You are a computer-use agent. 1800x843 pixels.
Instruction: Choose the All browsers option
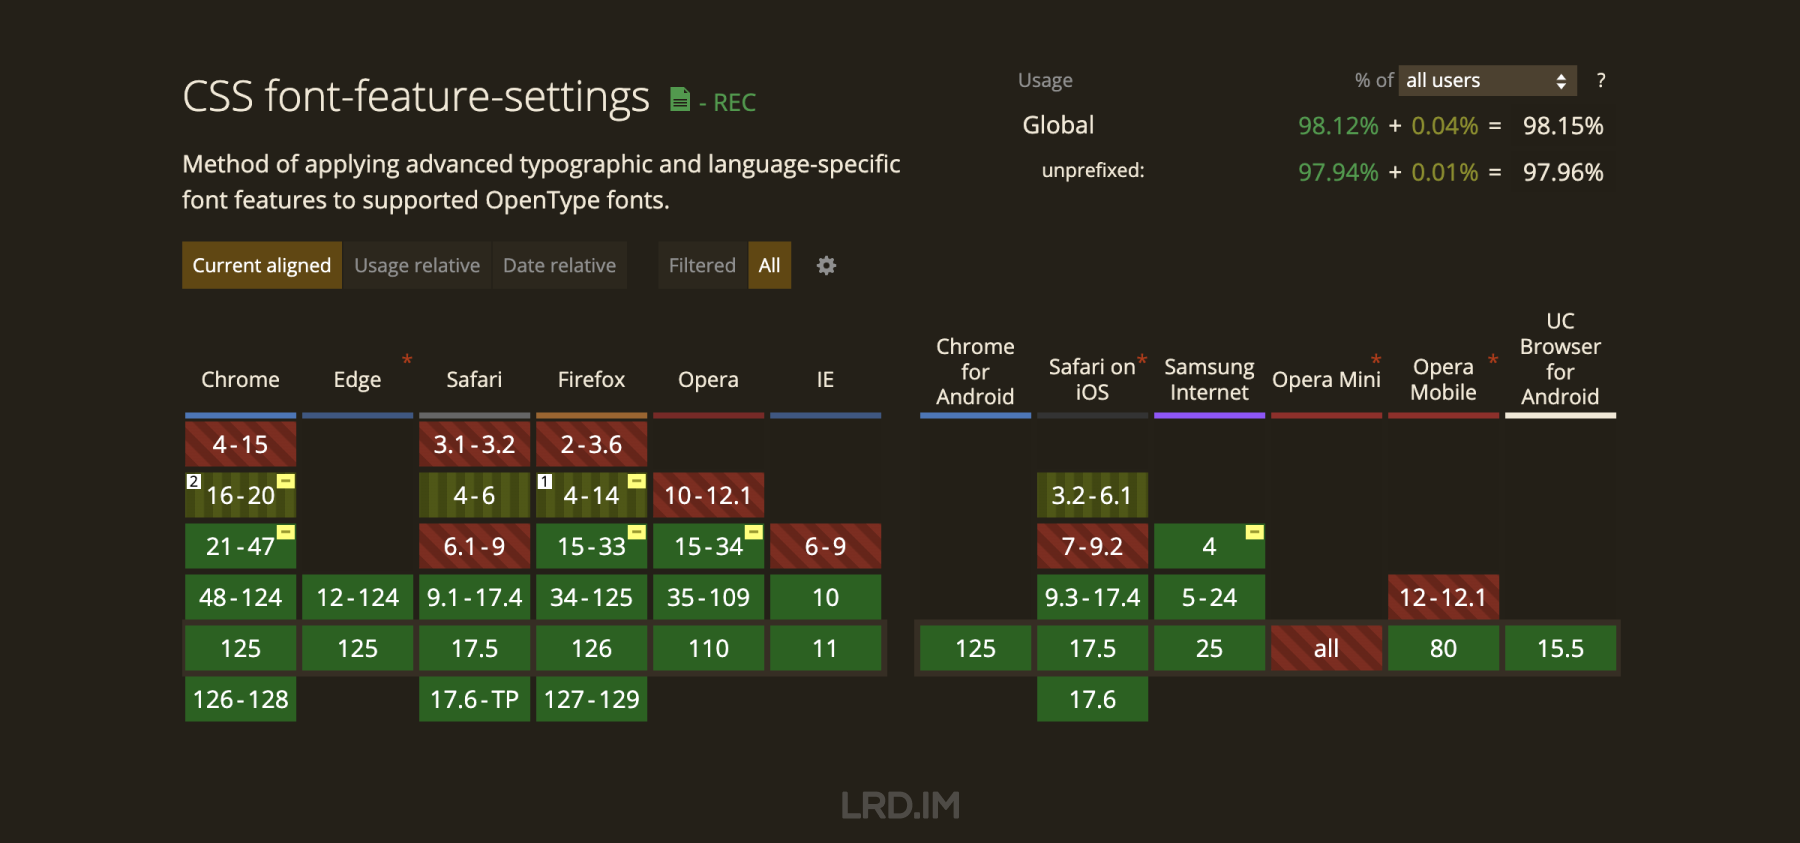click(x=769, y=265)
